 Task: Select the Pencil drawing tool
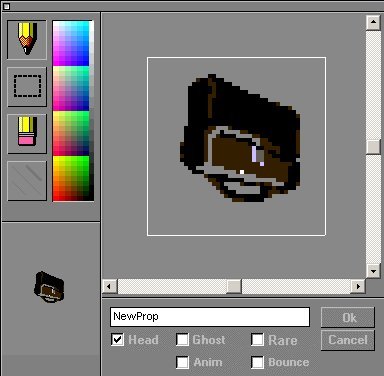pos(27,40)
